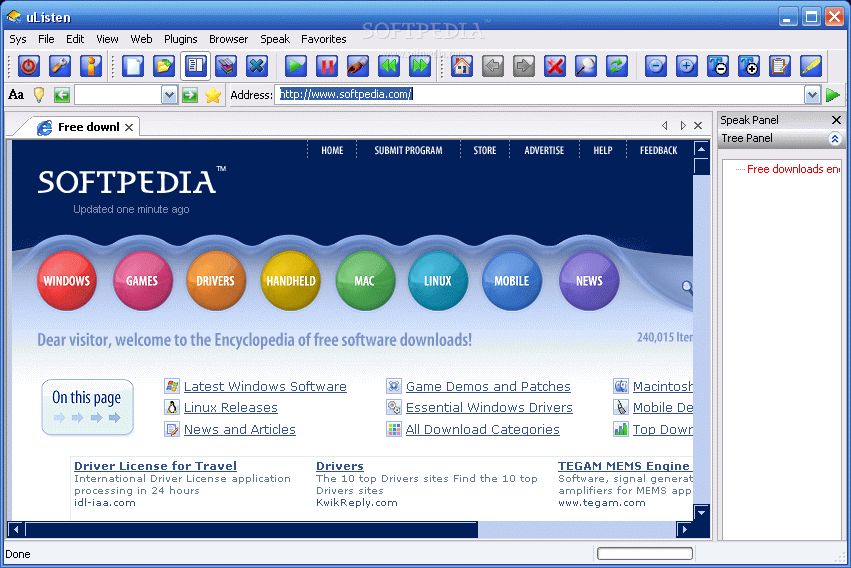Screen dimensions: 851x568
Task: Close the 'Free downl' tab
Action: (129, 127)
